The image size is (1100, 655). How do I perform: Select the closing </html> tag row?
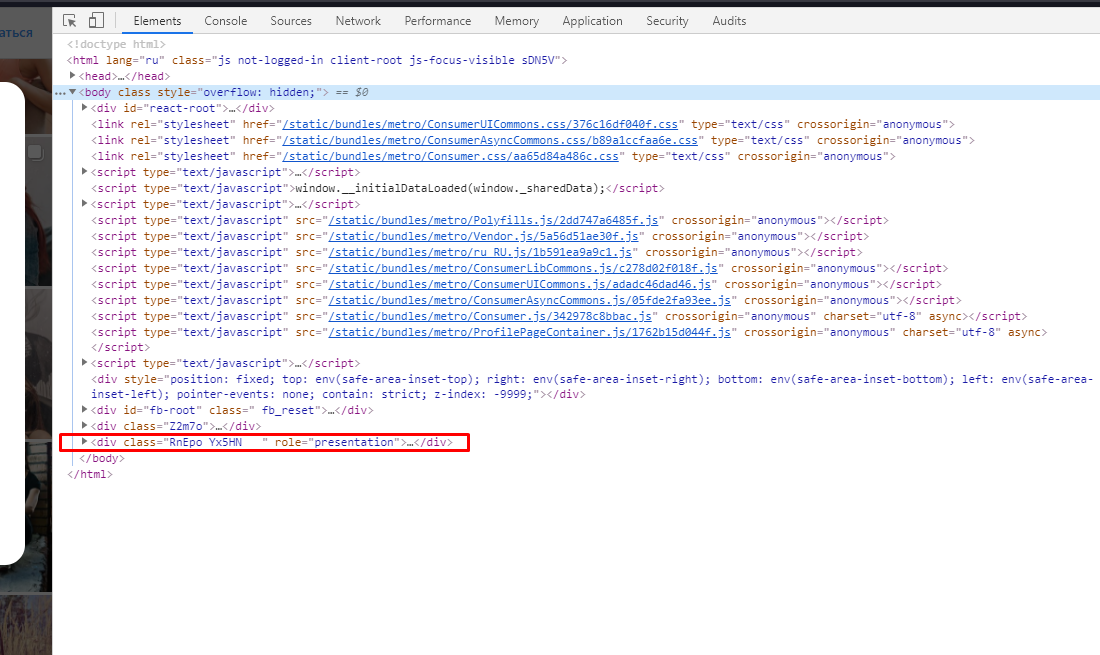pos(90,474)
